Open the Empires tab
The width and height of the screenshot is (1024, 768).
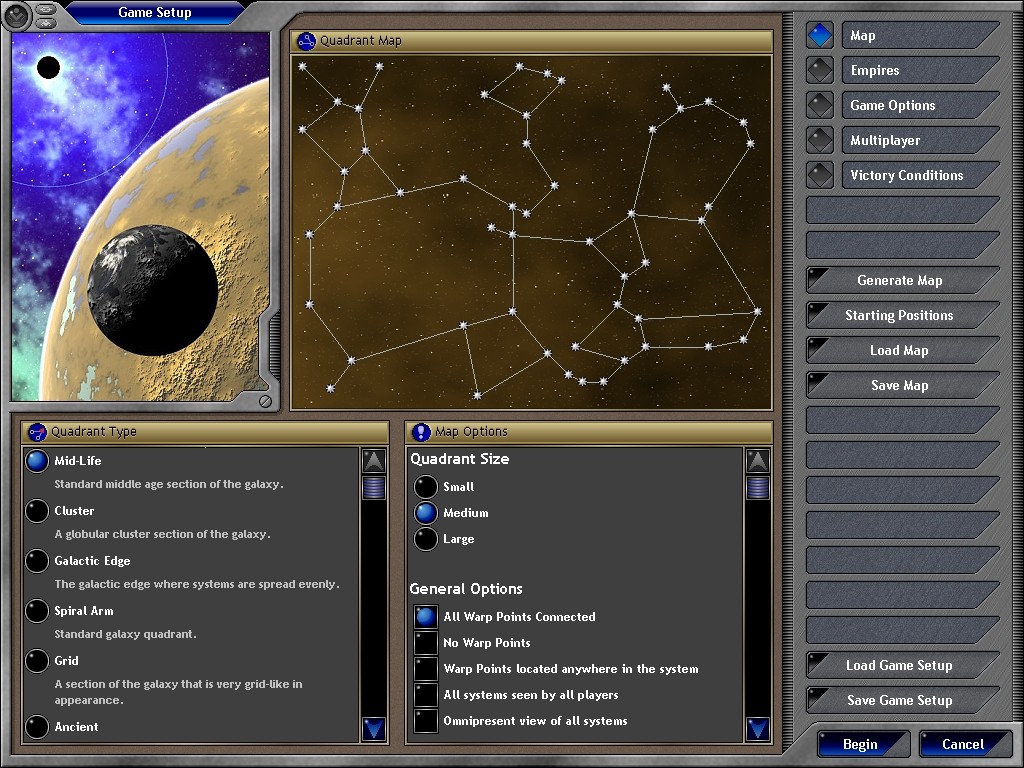tap(918, 71)
